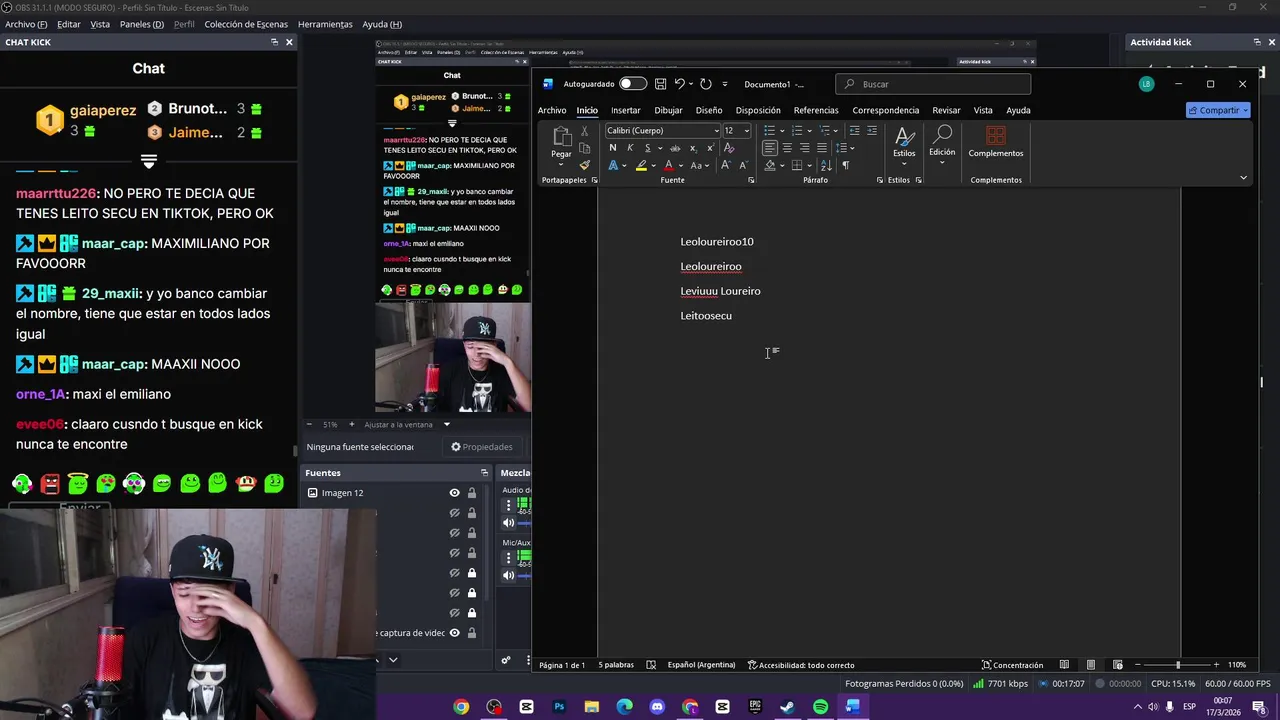Click the subscript x₂ icon
This screenshot has width=1280, height=720.
[x=693, y=148]
